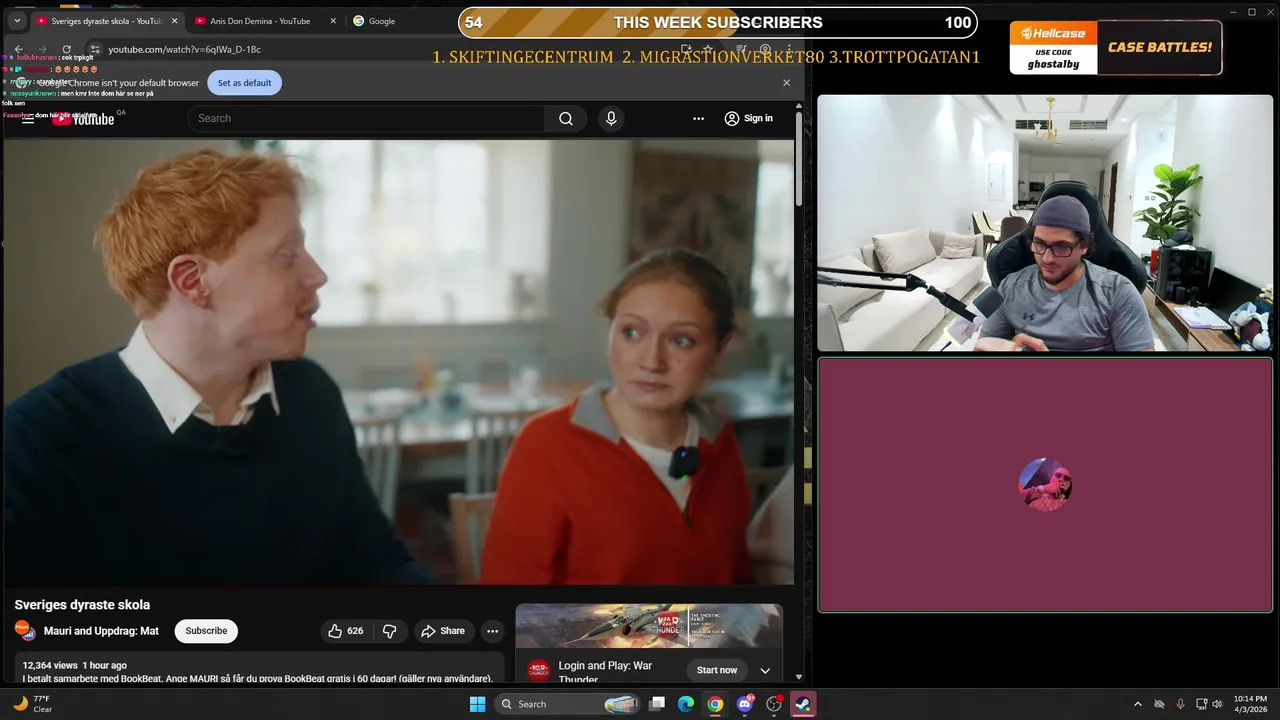Viewport: 1280px width, 720px height.
Task: Sign in to YouTube
Action: click(x=748, y=118)
